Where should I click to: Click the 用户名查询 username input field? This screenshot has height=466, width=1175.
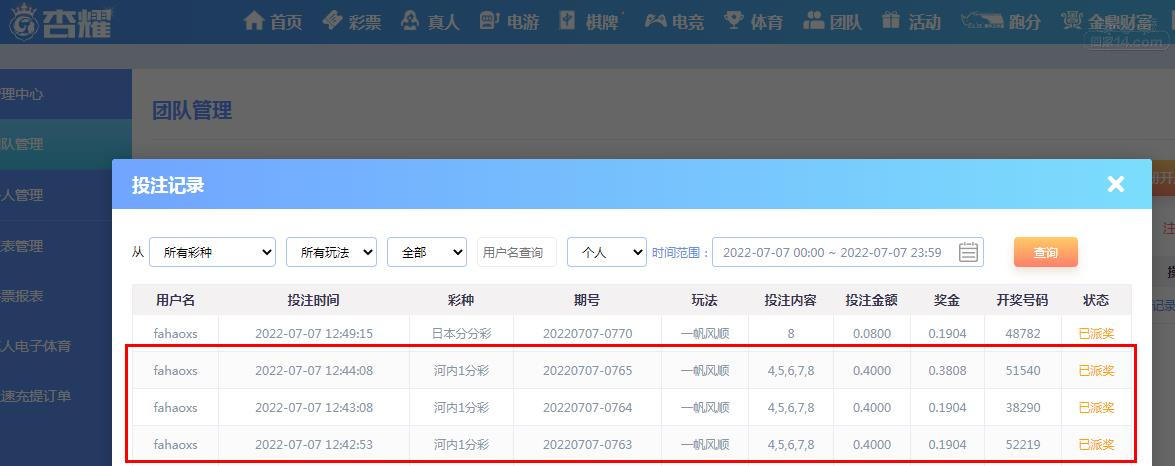pyautogui.click(x=516, y=252)
